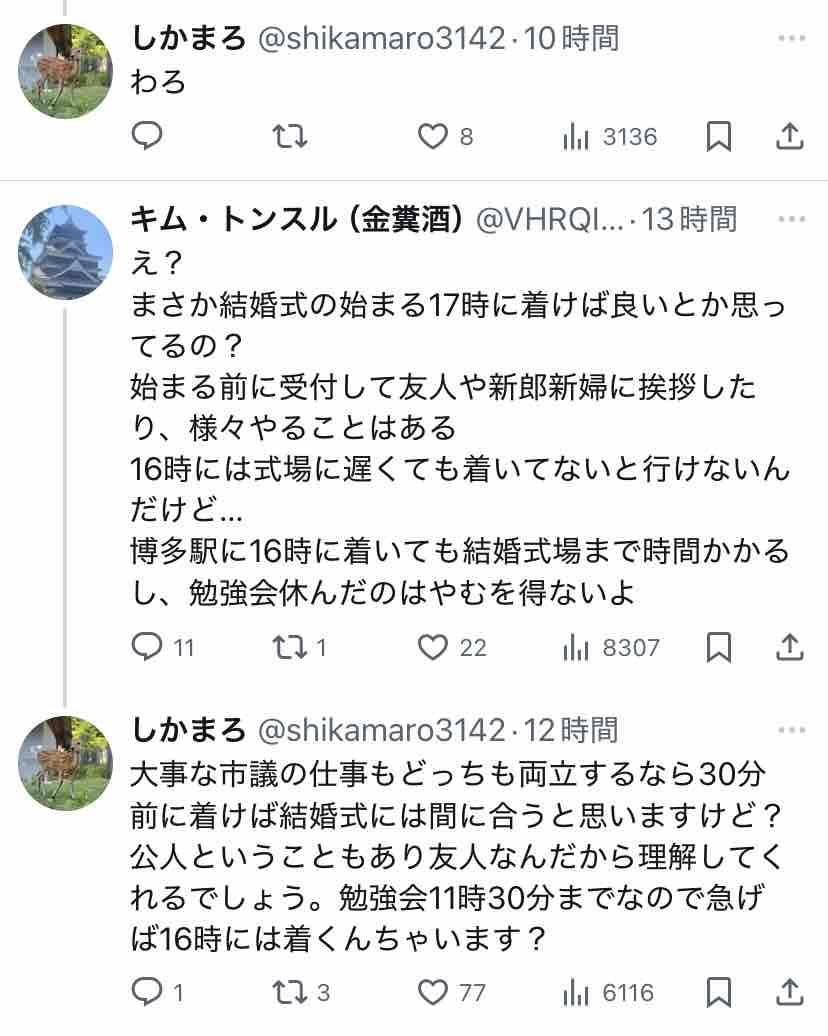View analytics showing 3136 views

pos(576,136)
